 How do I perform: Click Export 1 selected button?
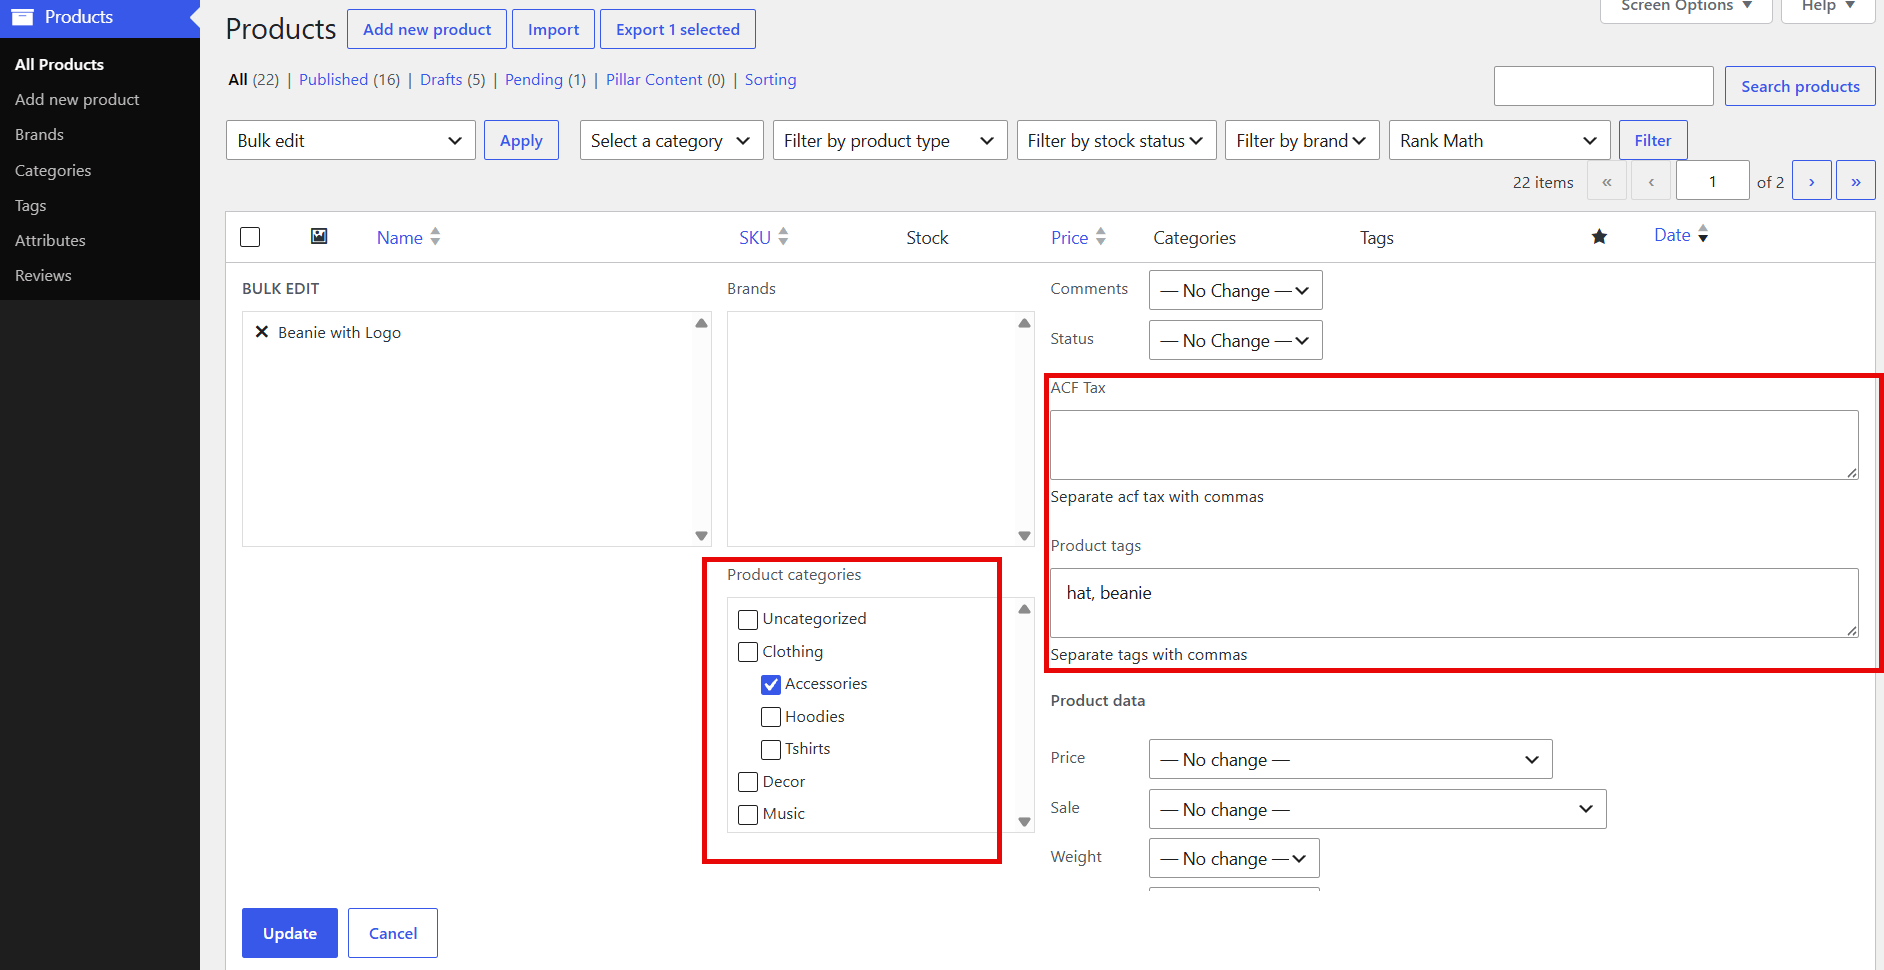click(x=678, y=29)
